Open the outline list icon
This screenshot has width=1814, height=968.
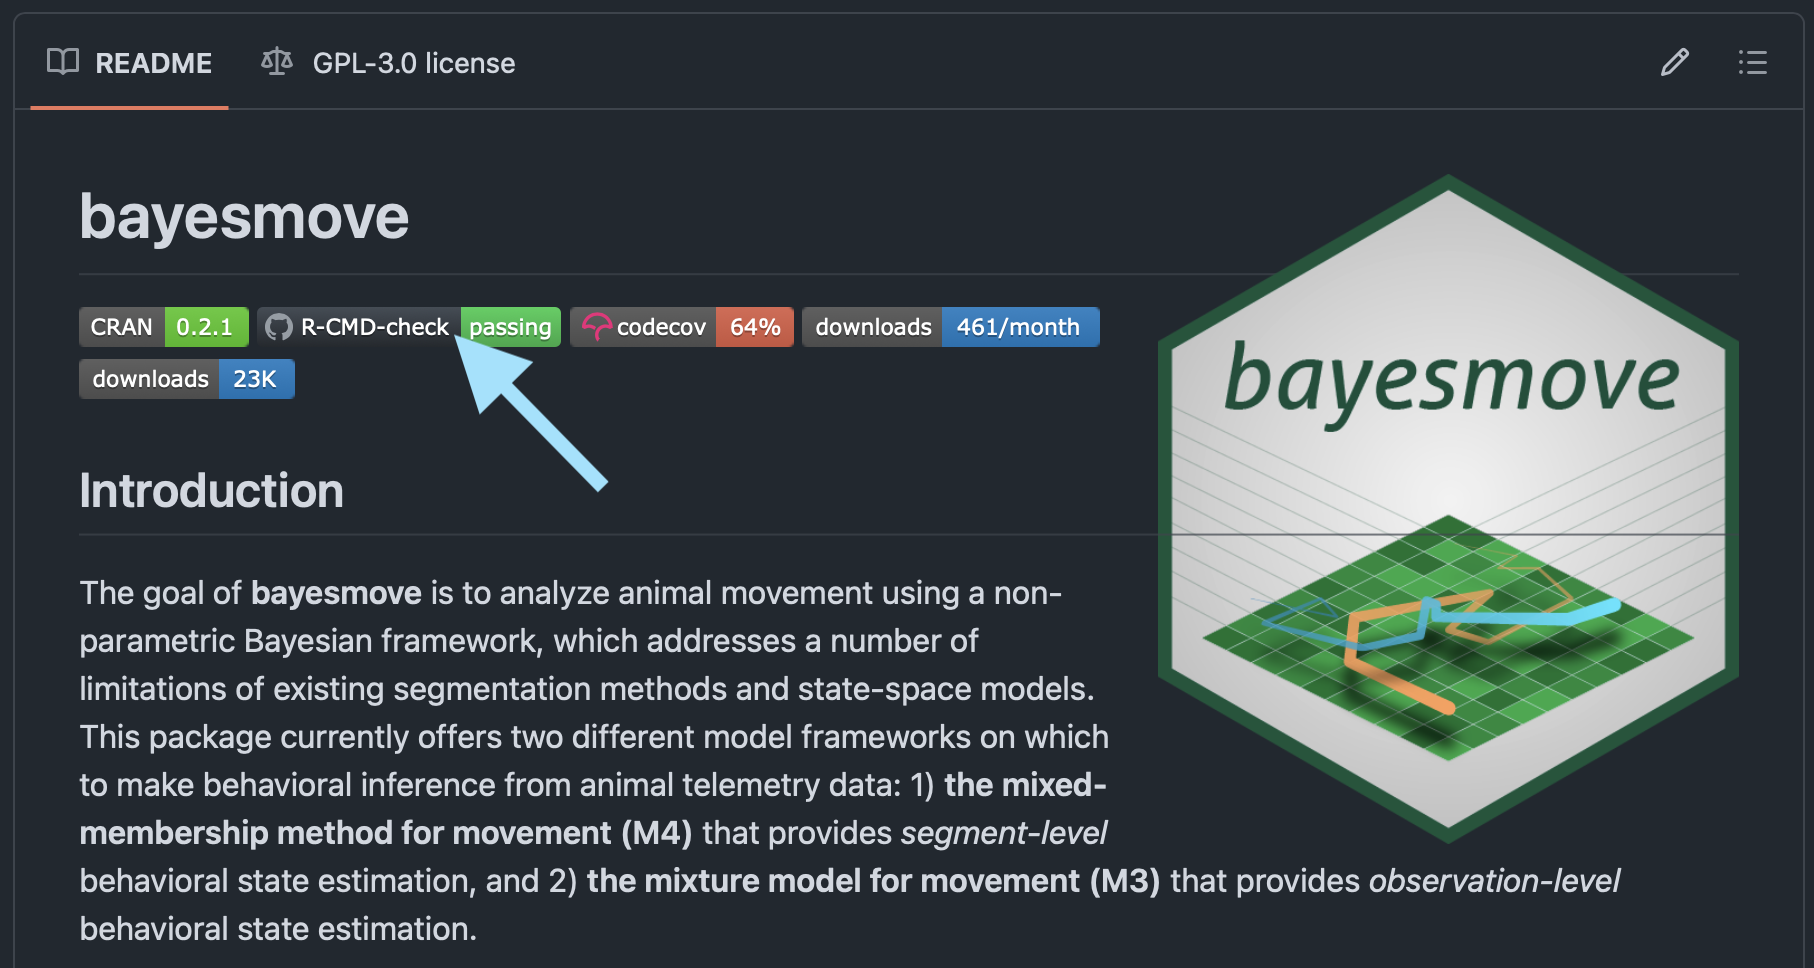1752,63
